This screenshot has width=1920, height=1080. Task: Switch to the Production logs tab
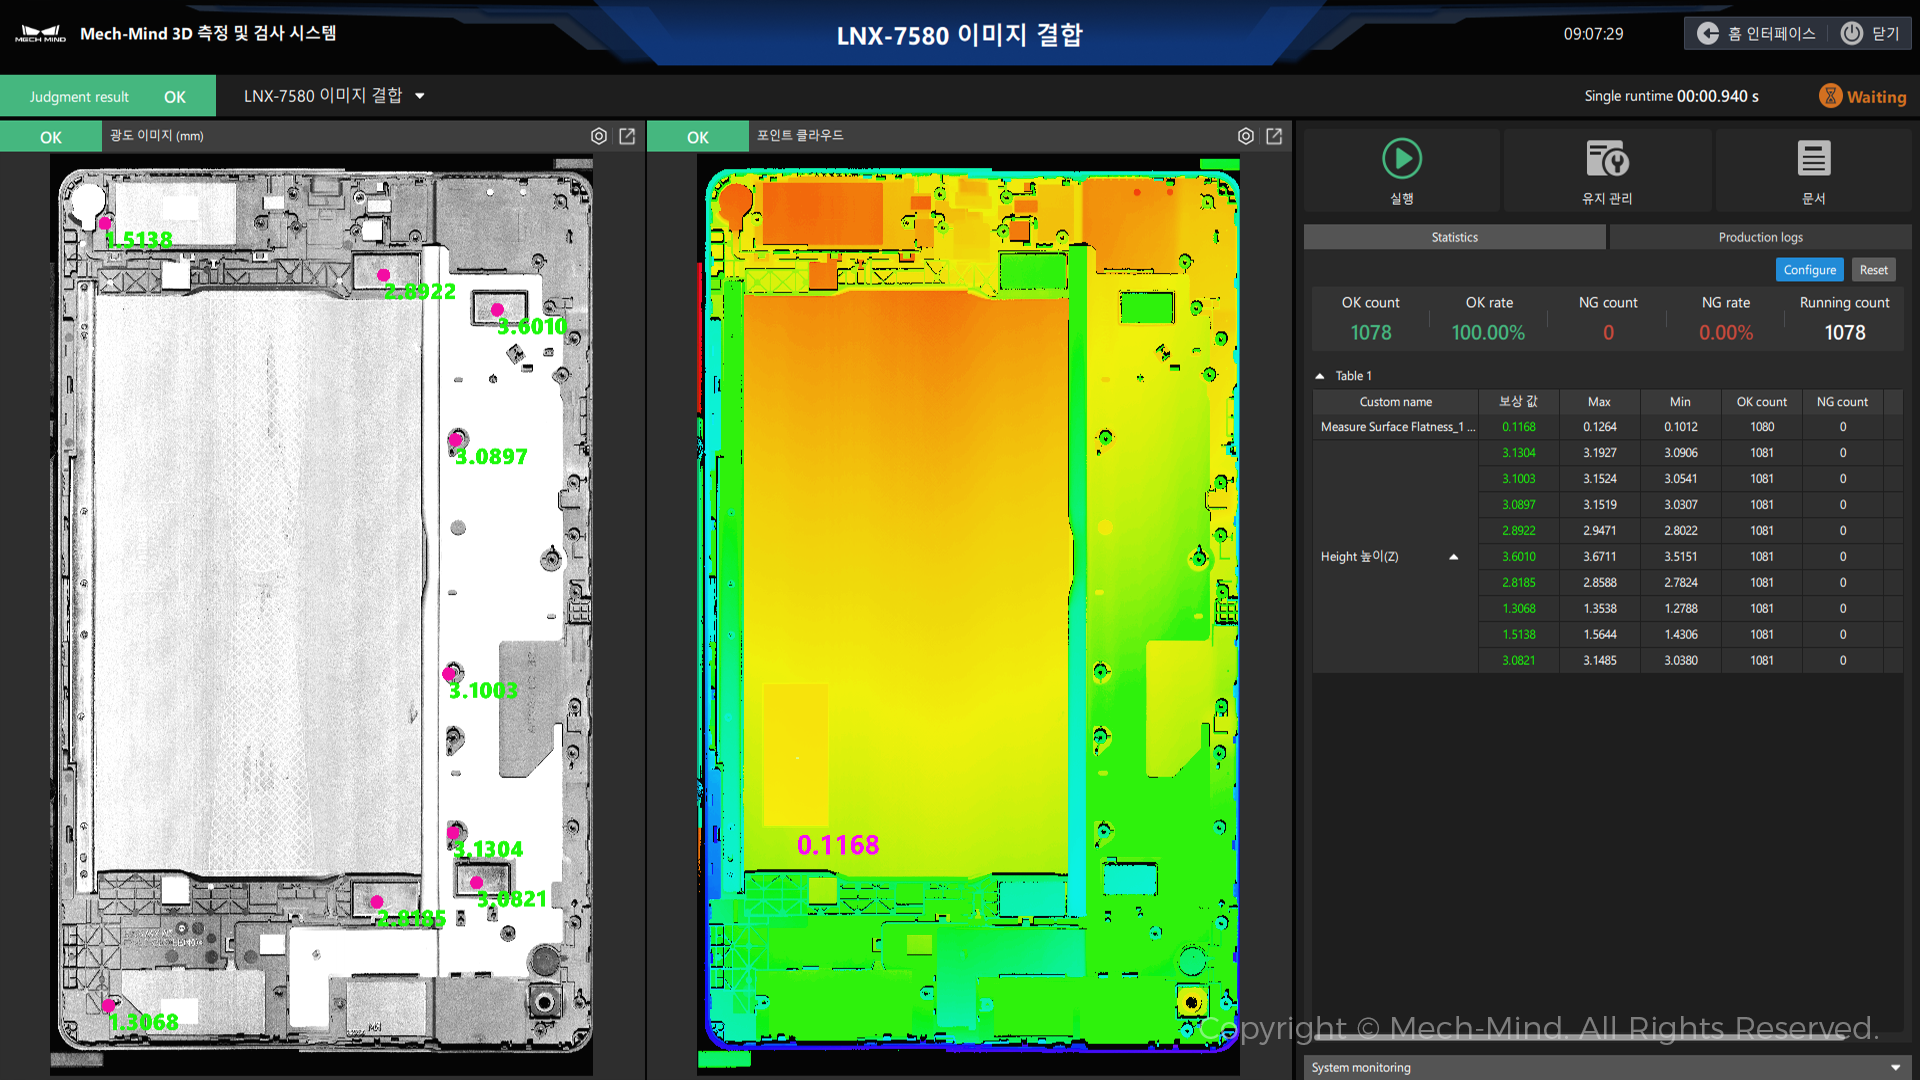pyautogui.click(x=1760, y=237)
